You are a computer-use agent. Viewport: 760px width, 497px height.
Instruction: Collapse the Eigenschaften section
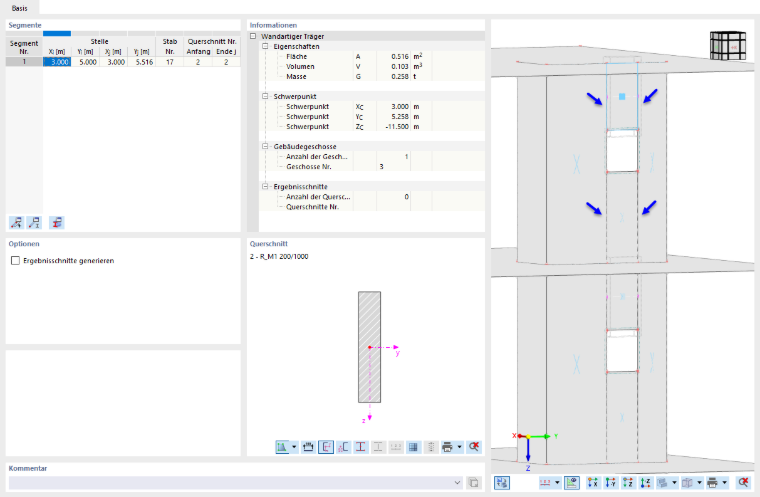pos(265,47)
